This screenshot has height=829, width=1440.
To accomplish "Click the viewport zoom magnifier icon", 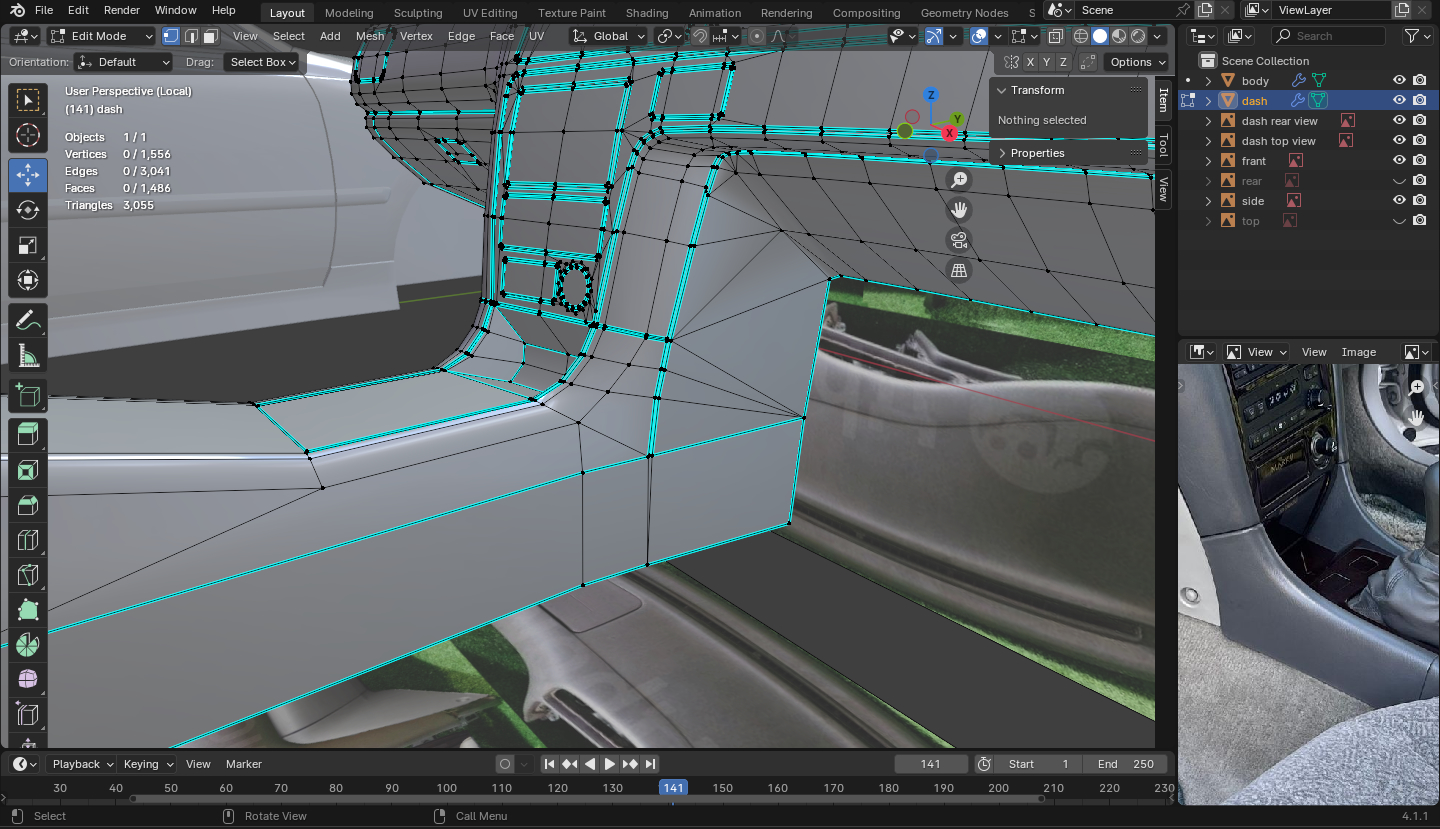I will [x=959, y=180].
